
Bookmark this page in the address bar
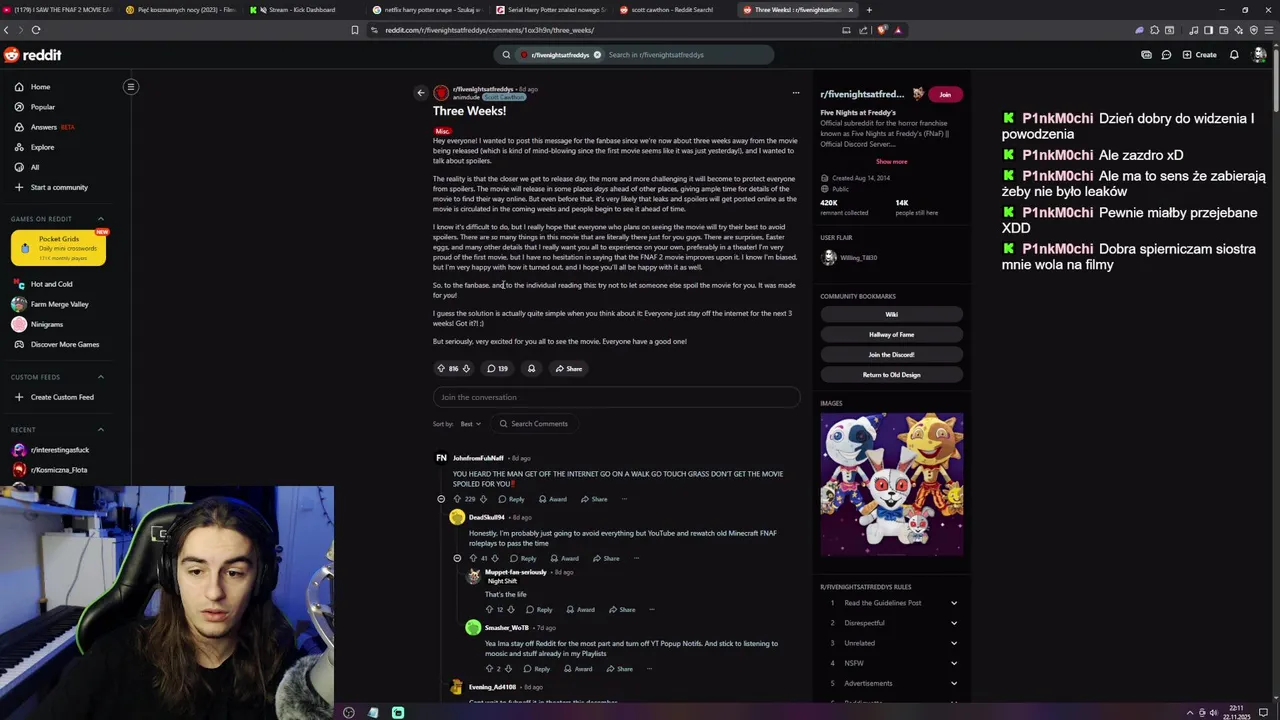point(355,30)
